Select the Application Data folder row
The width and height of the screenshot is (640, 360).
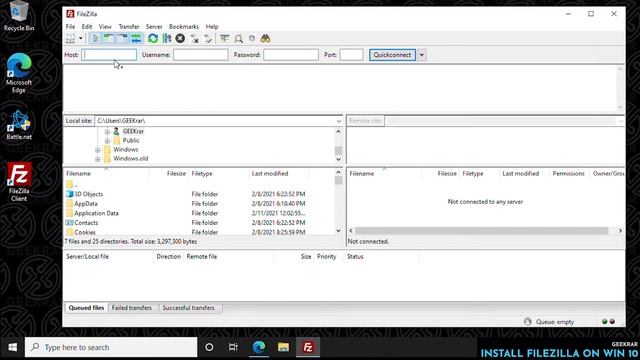(x=200, y=213)
